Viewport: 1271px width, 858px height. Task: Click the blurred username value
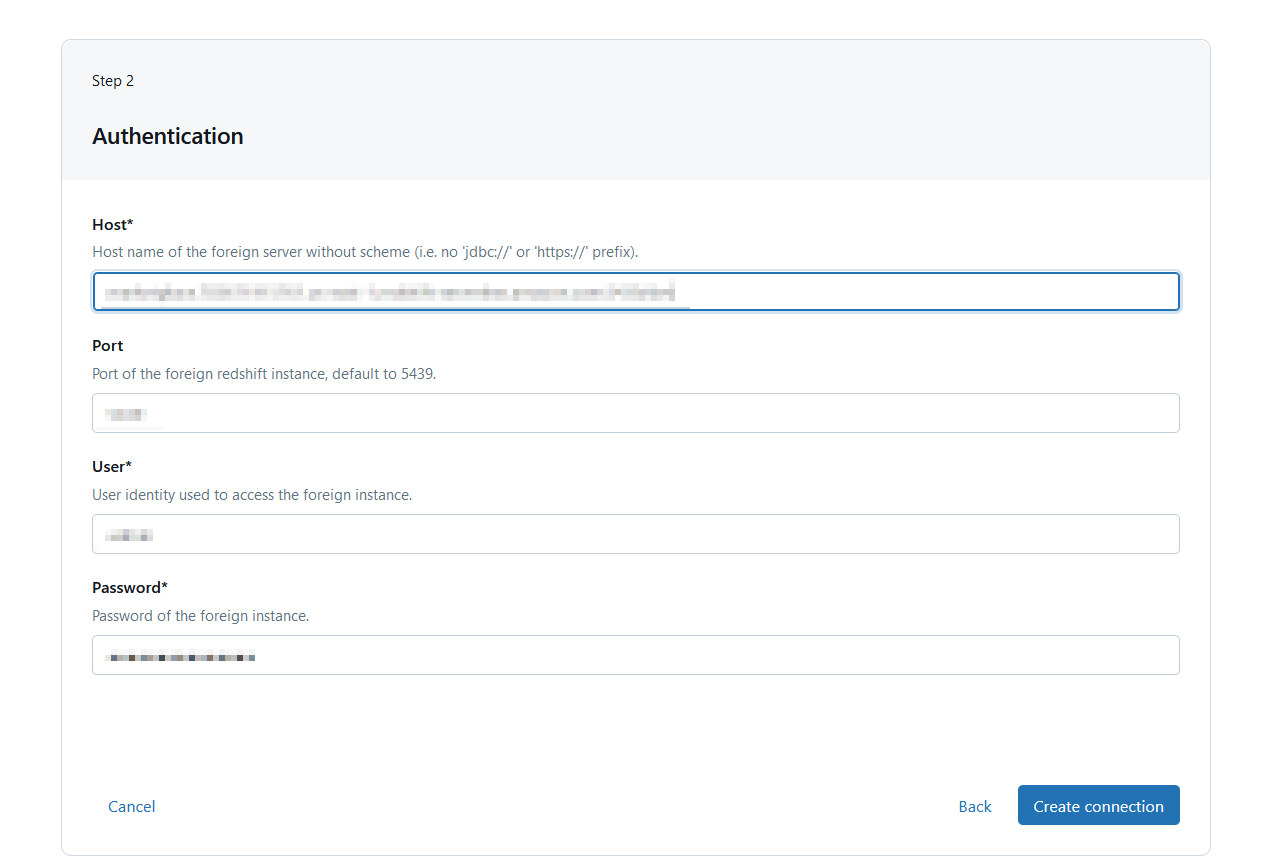130,536
